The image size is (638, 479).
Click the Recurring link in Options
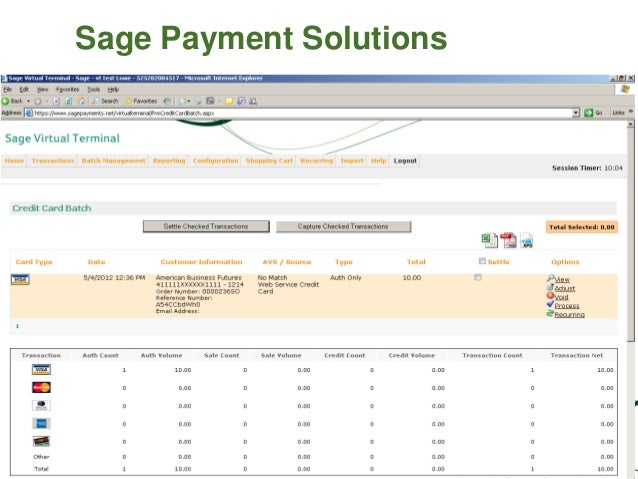pyautogui.click(x=569, y=315)
